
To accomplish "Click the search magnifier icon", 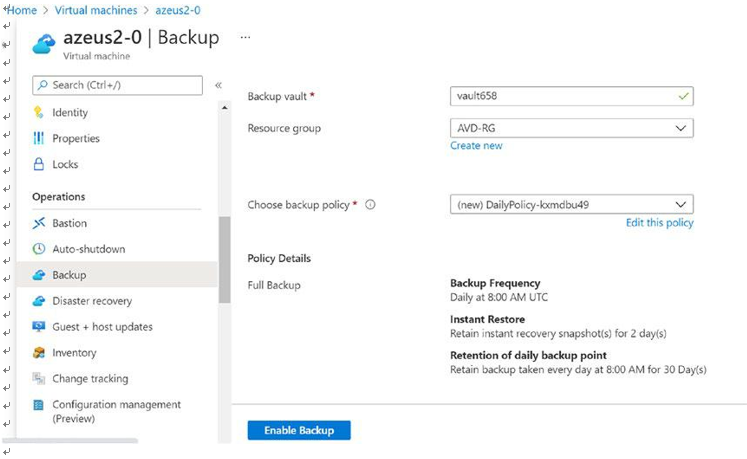I will (42, 85).
